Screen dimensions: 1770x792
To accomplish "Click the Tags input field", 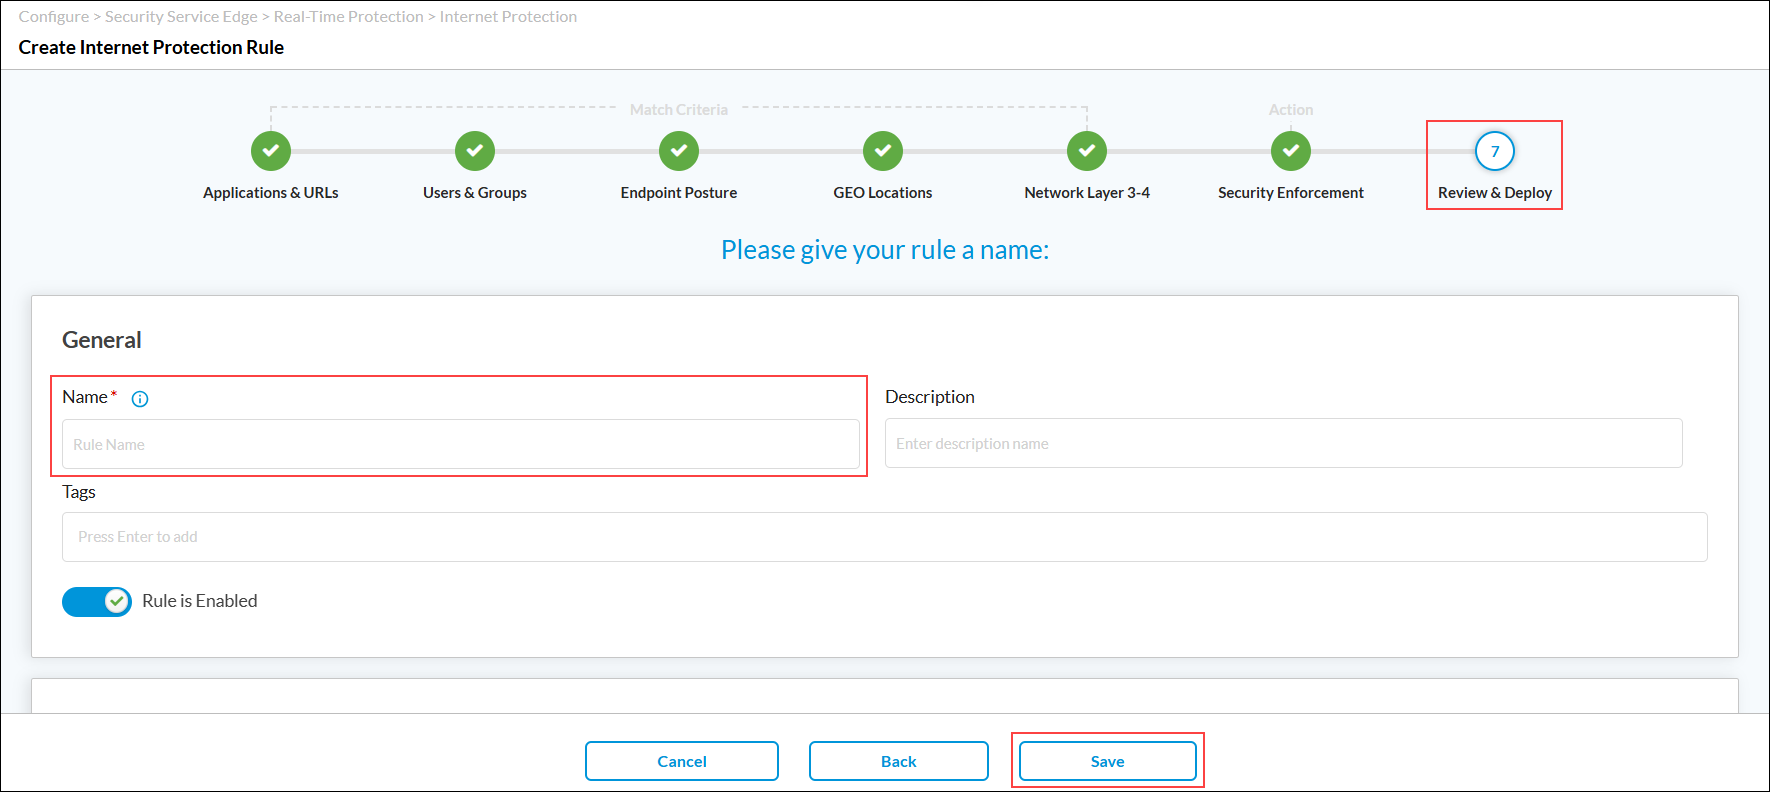I will pyautogui.click(x=884, y=537).
